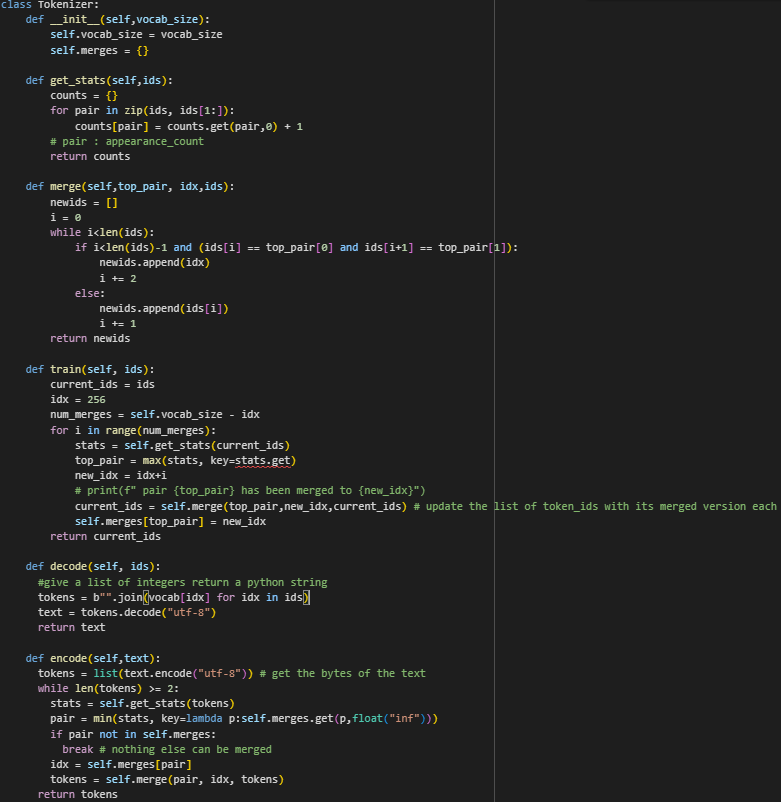781x802 pixels.
Task: Click the 'i += 1' line
Action: (118, 324)
